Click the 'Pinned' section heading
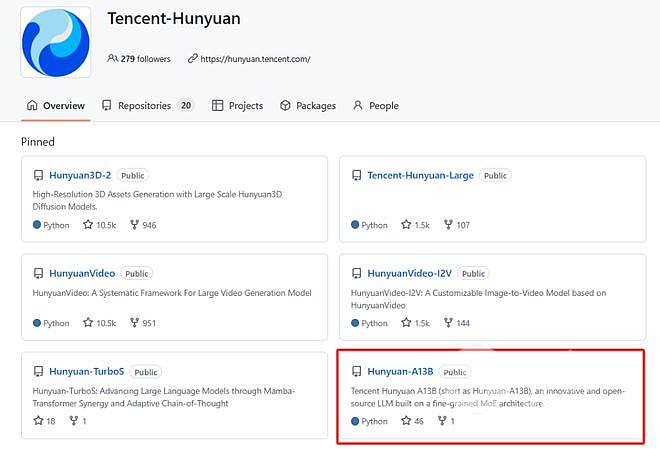660x449 pixels. pyautogui.click(x=38, y=142)
